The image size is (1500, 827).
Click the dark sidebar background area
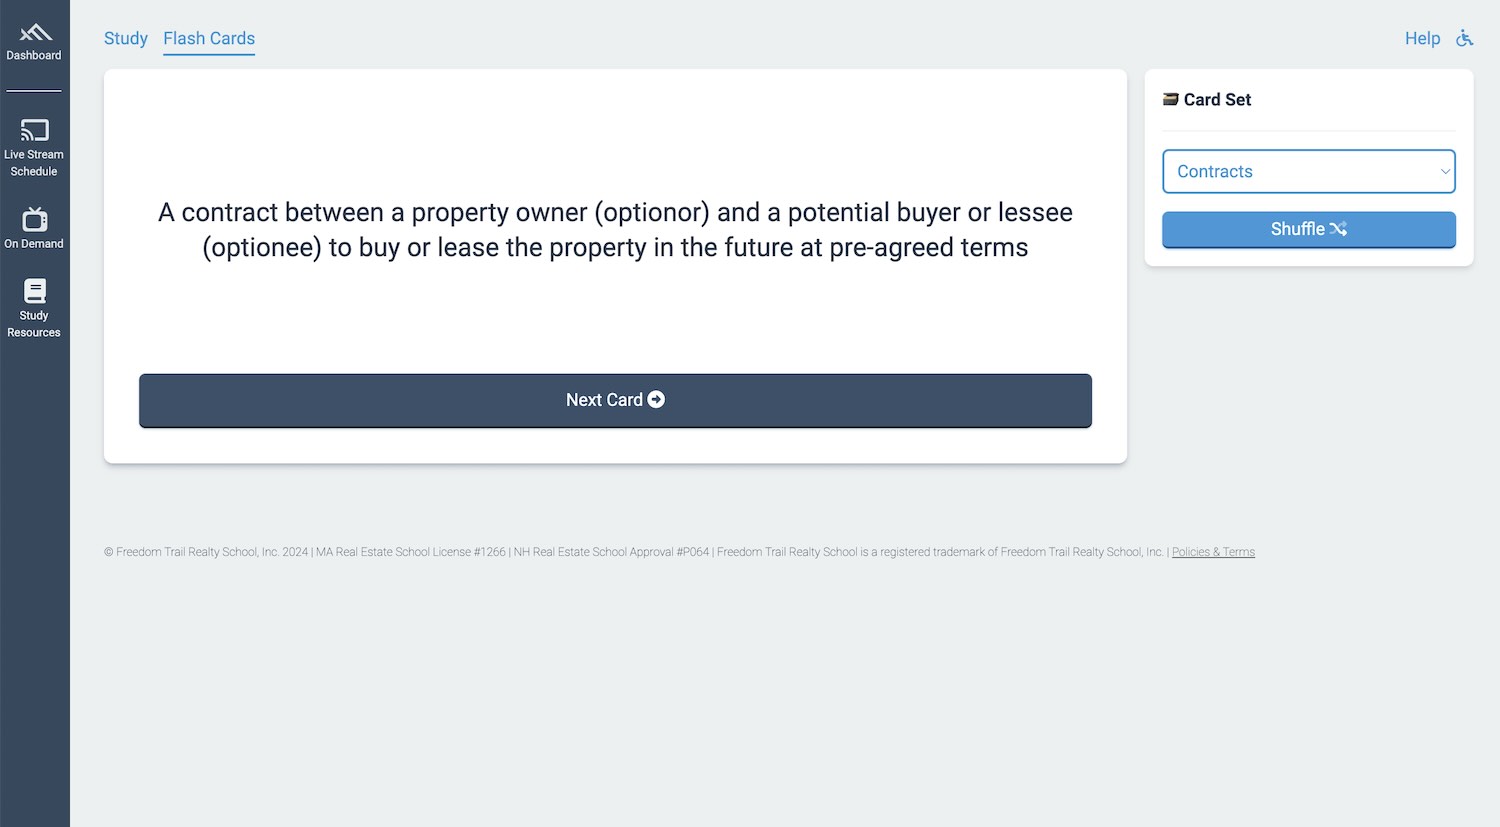point(34,600)
